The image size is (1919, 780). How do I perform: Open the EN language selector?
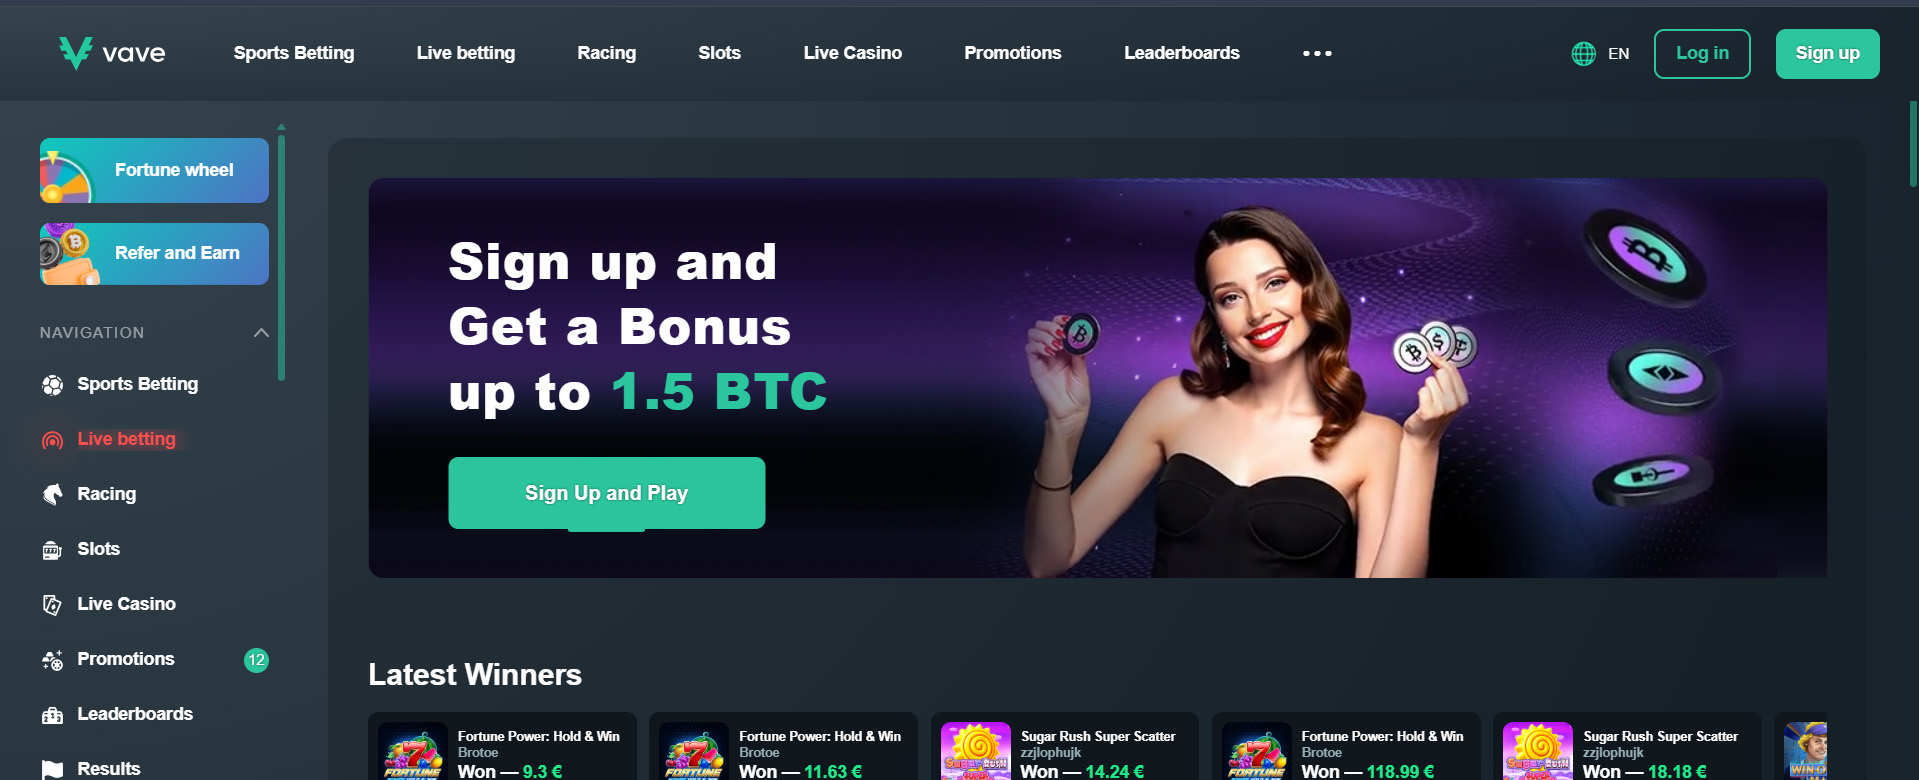(x=1618, y=54)
